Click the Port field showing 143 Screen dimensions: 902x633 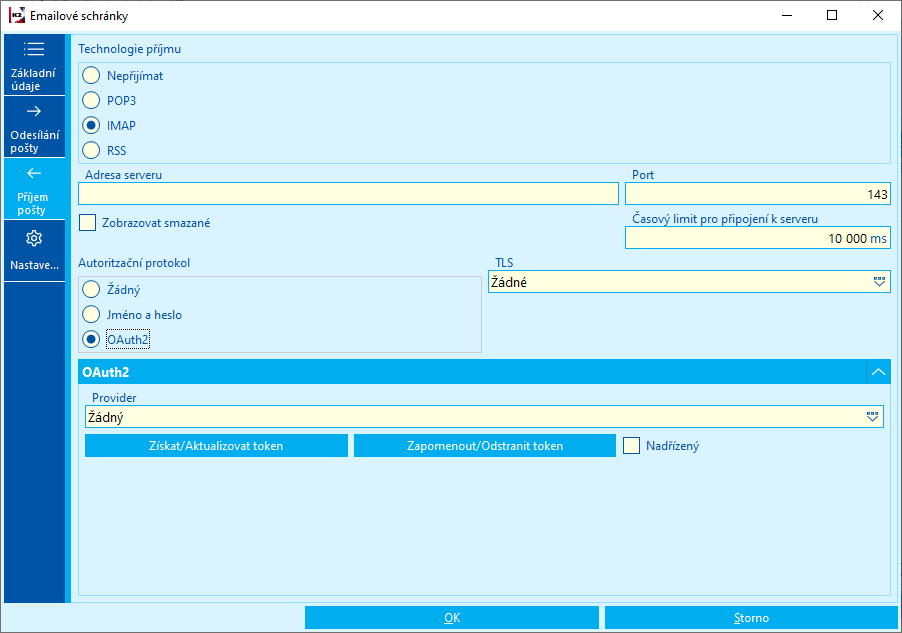758,194
